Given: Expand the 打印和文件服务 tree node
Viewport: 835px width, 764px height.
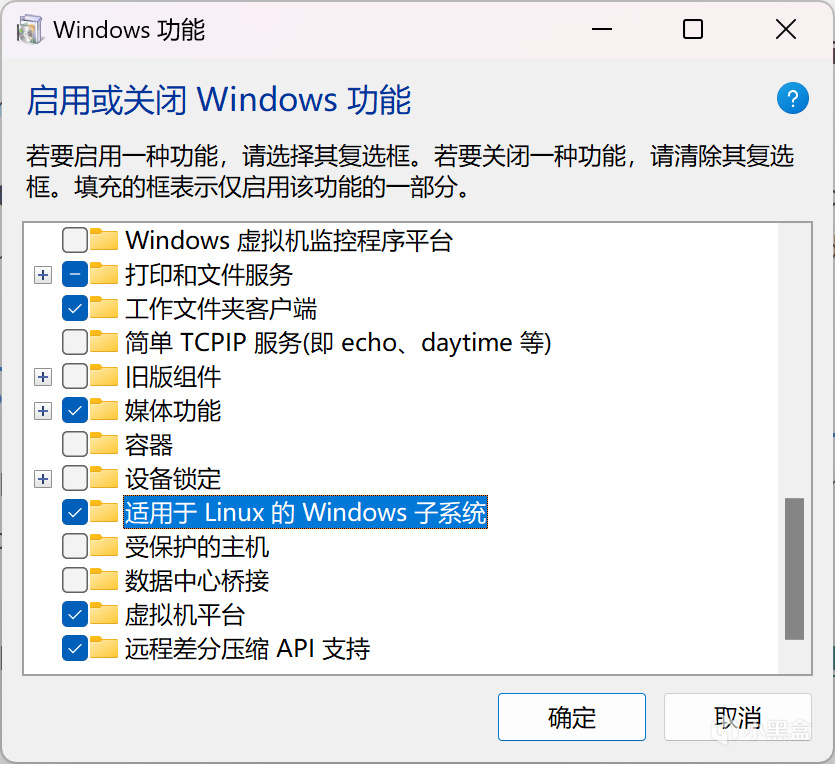Looking at the screenshot, I should pos(42,274).
